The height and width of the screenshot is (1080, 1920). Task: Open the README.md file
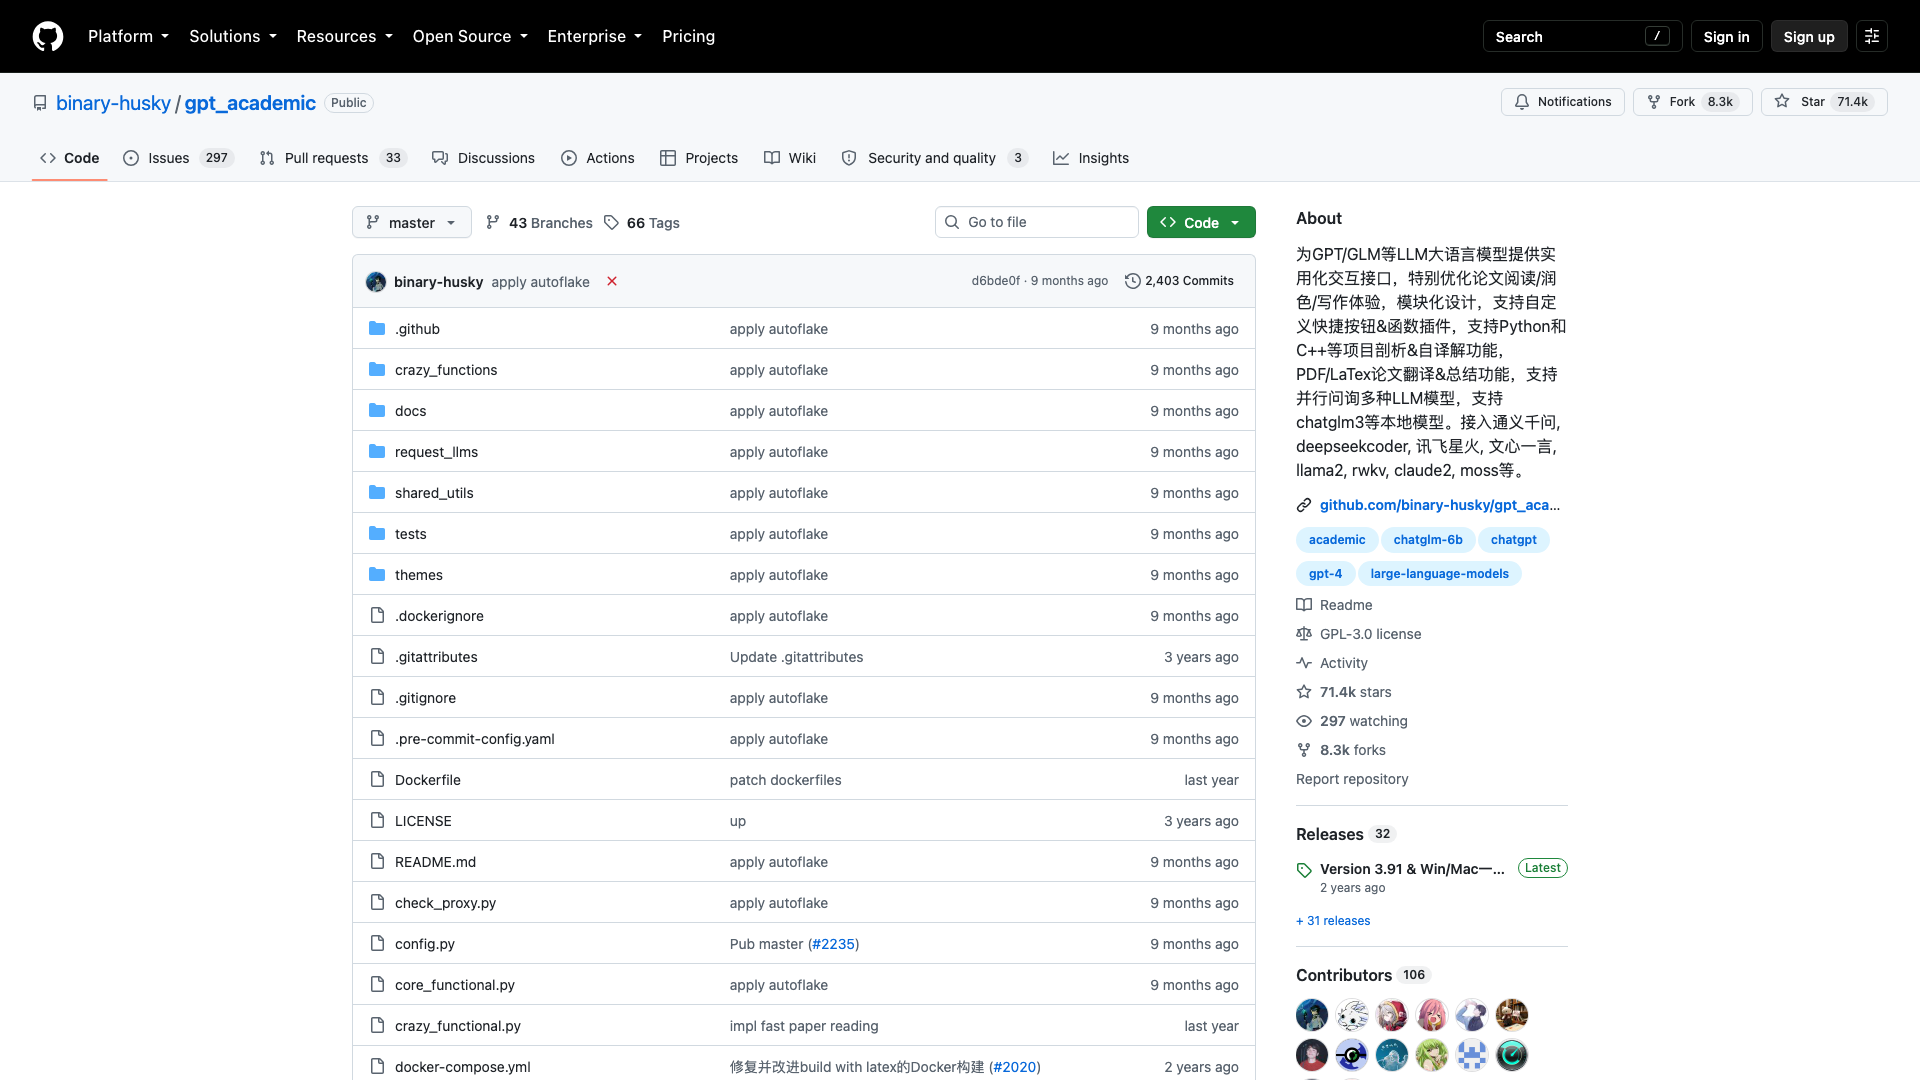[435, 861]
